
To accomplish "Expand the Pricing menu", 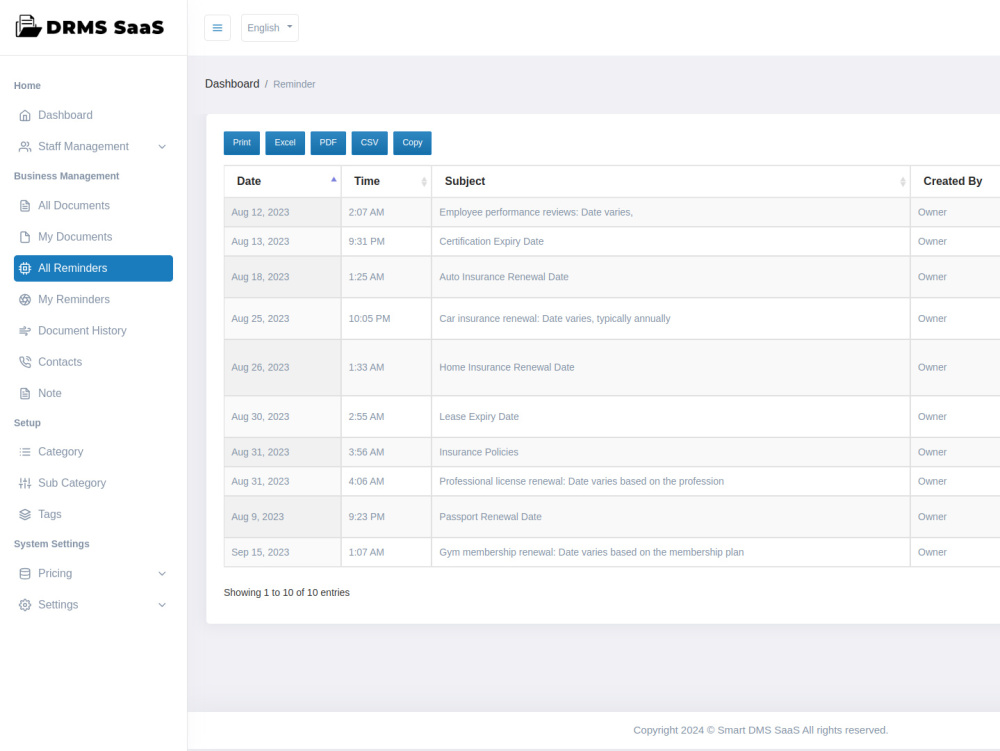I will click(x=57, y=573).
